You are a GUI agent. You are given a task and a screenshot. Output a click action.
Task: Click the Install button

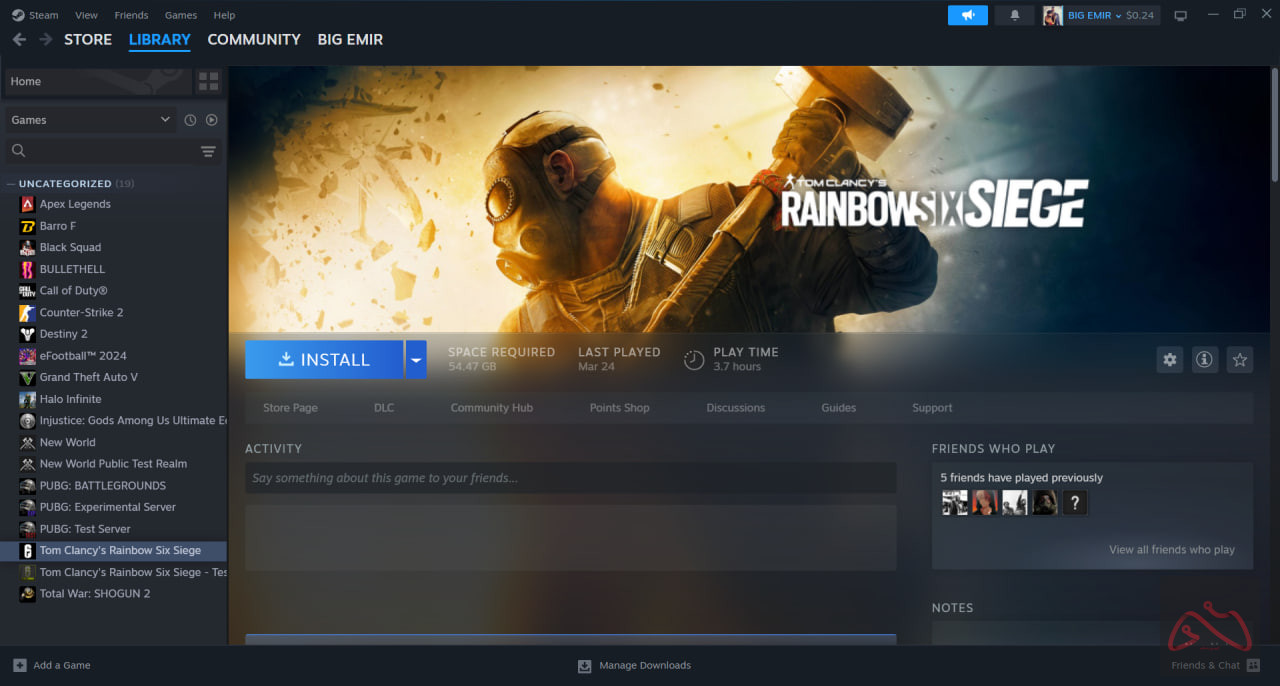(x=324, y=359)
